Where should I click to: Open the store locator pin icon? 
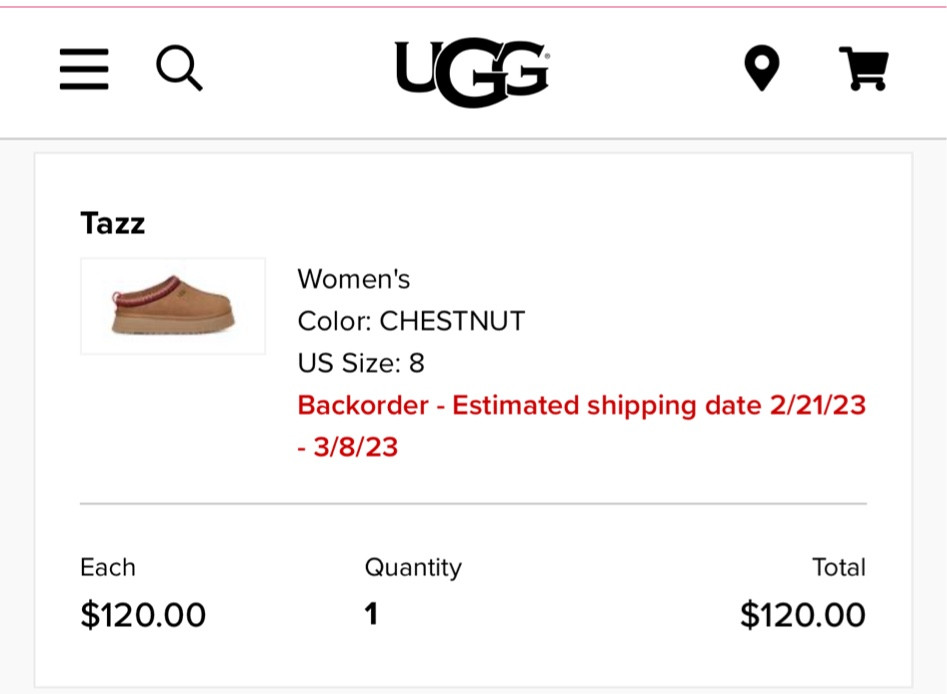(x=763, y=69)
